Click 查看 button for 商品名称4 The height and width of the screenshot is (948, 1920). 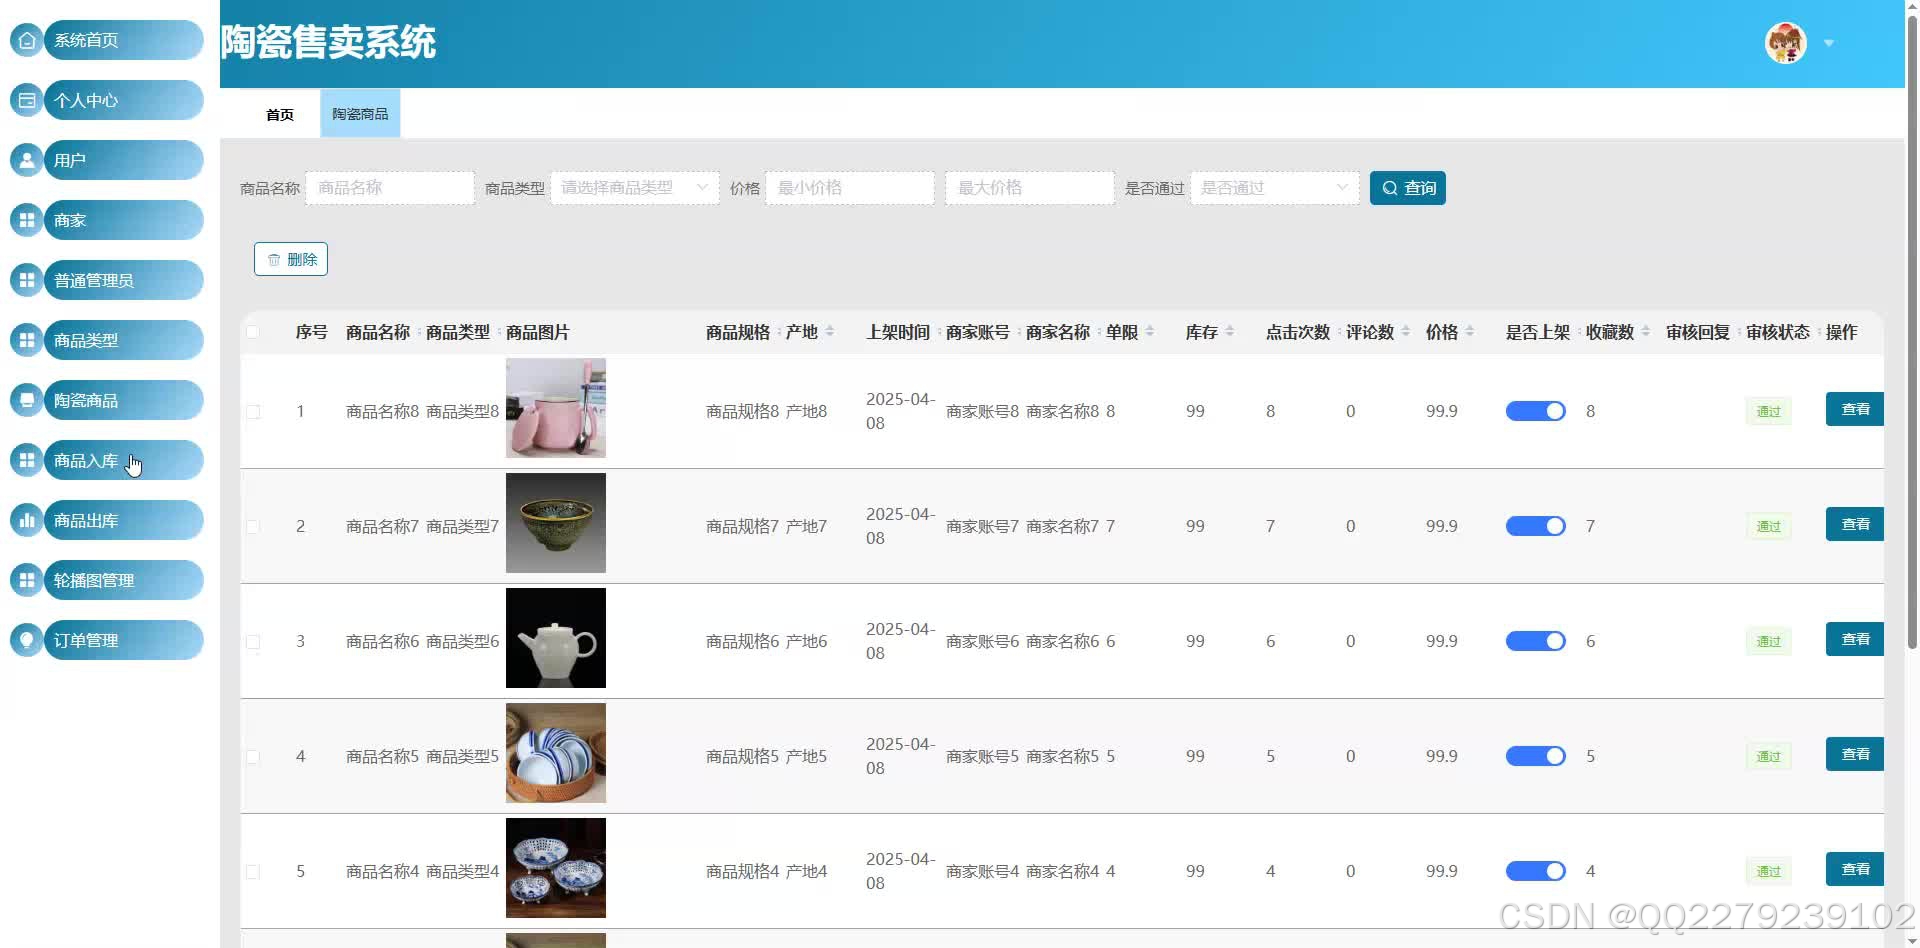coord(1855,869)
